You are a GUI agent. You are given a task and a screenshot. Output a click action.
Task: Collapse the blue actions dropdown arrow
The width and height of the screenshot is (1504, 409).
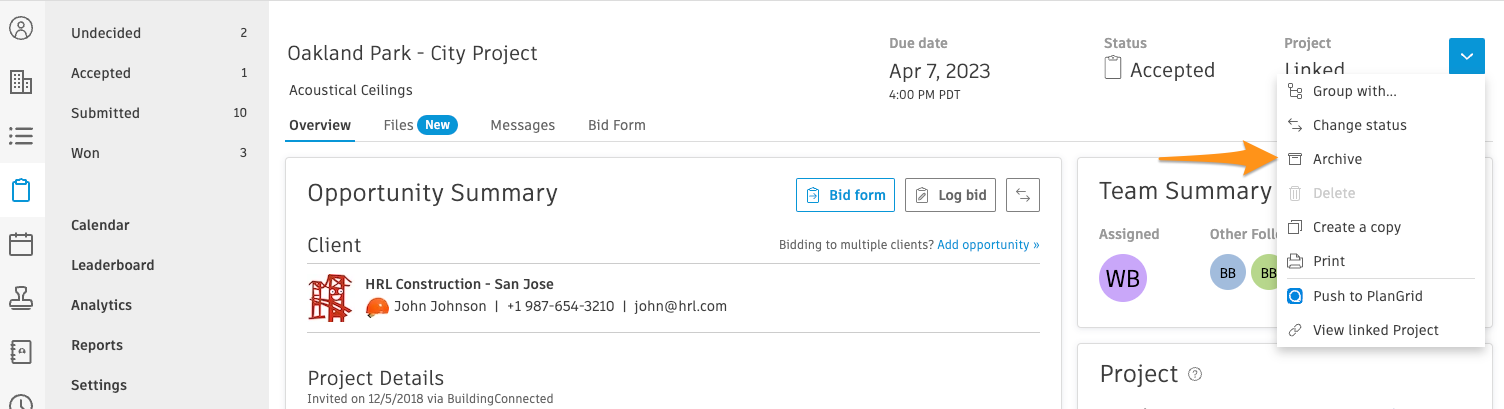[x=1466, y=56]
